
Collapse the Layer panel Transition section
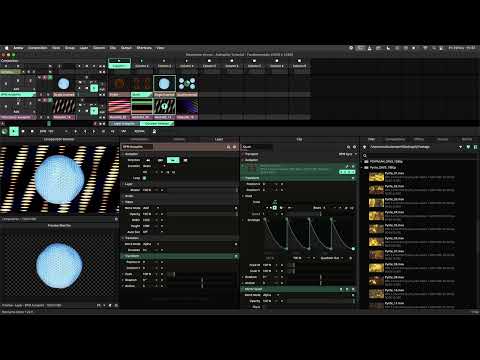pos(123,238)
